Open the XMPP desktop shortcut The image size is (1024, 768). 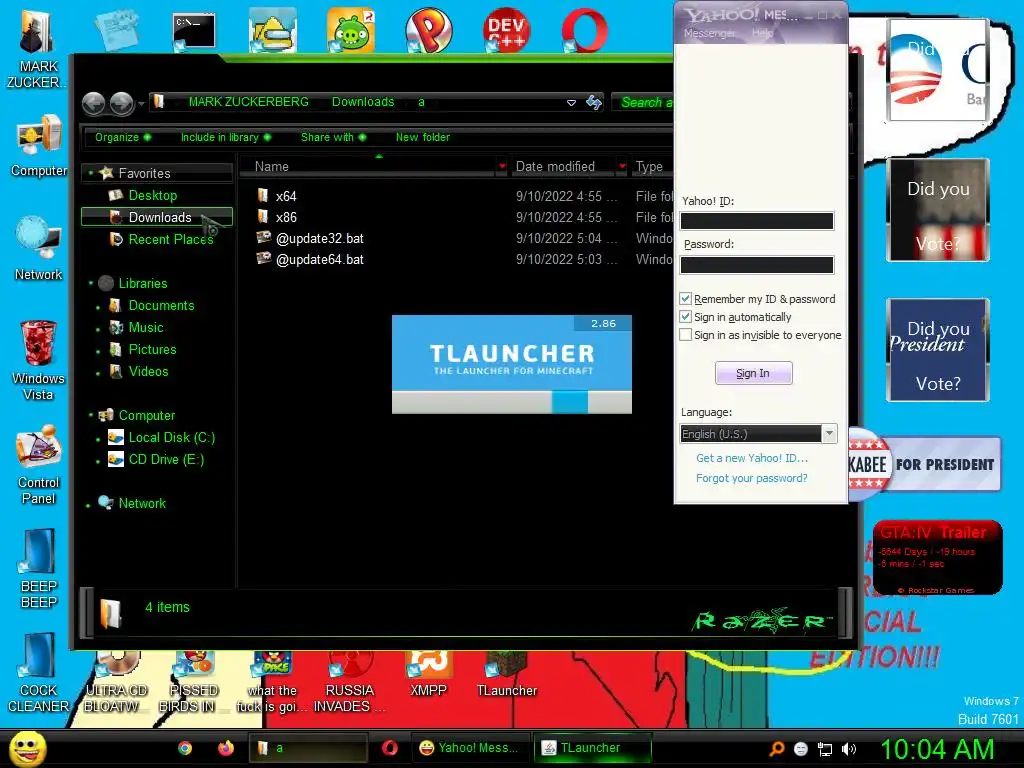(428, 674)
